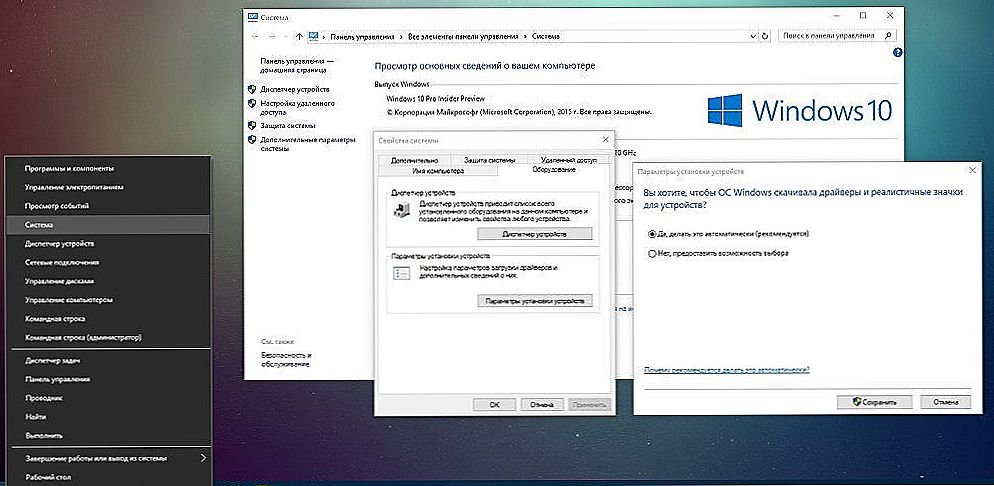Open help with the blue question mark

point(898,53)
